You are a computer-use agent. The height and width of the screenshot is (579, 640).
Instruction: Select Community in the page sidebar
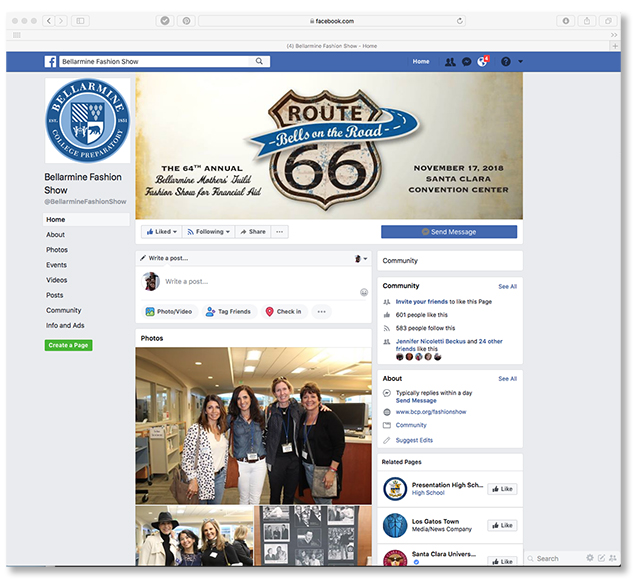pos(64,310)
